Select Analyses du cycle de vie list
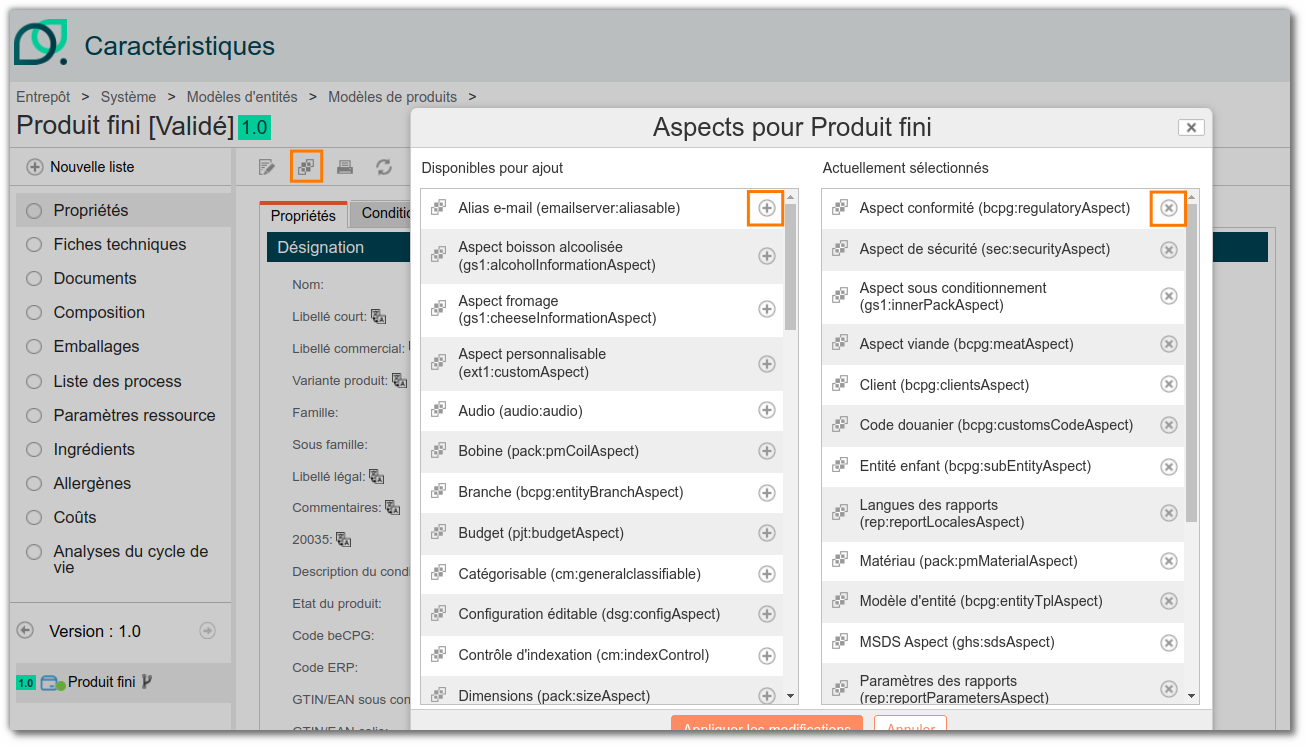1306x746 pixels. pos(121,559)
